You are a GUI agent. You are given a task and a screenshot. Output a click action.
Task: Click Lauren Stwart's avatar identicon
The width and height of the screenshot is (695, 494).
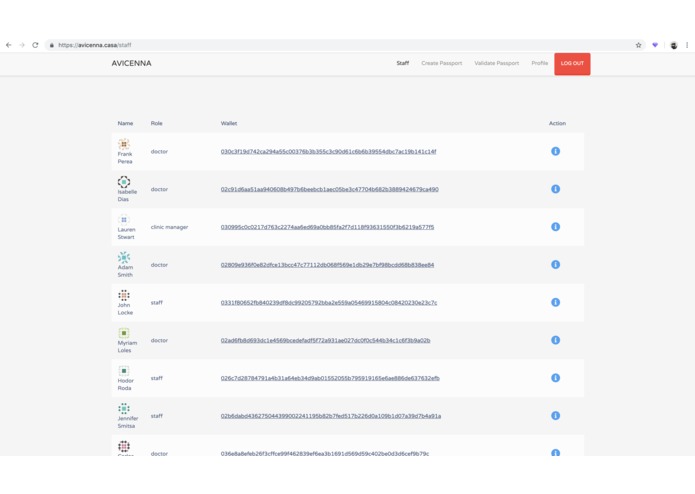[x=124, y=219]
